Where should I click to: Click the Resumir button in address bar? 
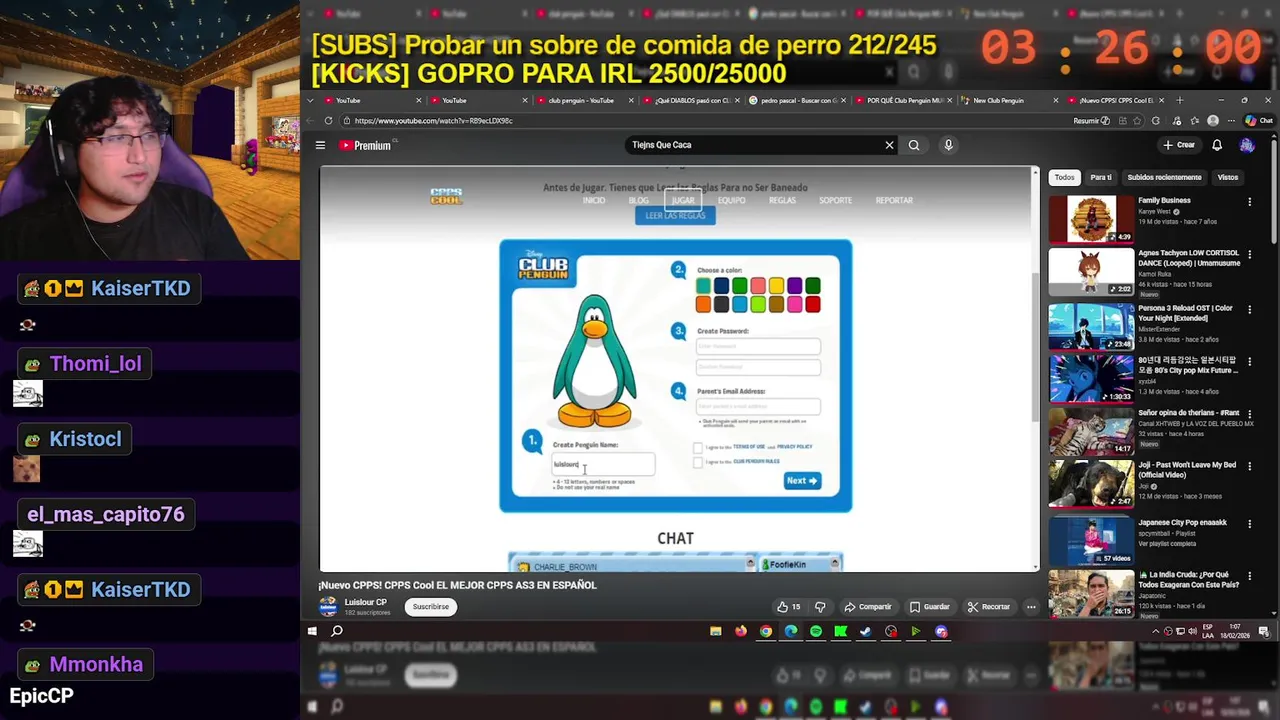[x=1091, y=121]
